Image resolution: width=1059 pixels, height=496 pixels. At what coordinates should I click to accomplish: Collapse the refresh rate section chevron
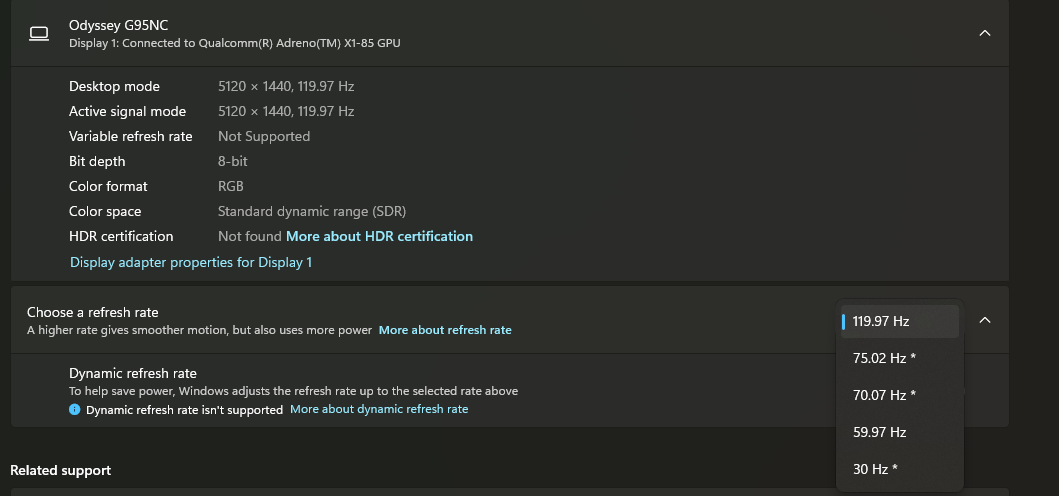click(984, 320)
